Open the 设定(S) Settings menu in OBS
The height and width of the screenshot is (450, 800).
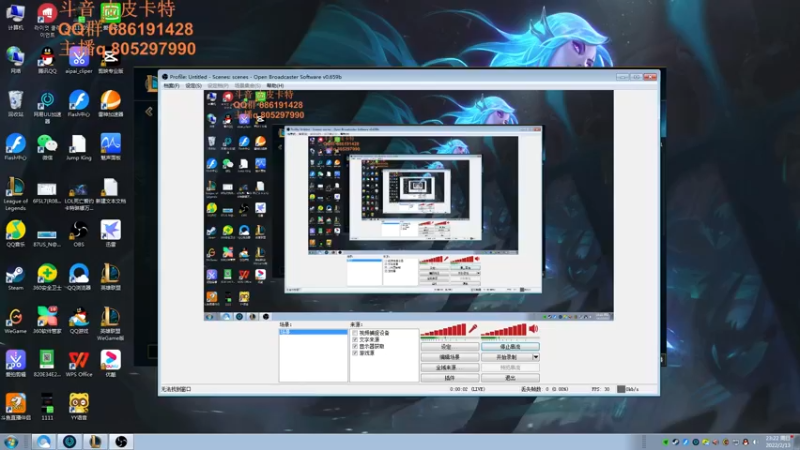click(x=193, y=86)
